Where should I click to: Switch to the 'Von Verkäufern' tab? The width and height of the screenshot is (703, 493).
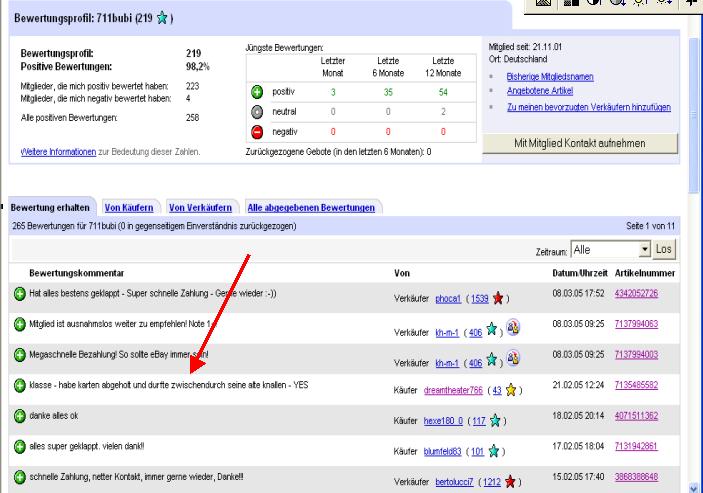coord(201,207)
